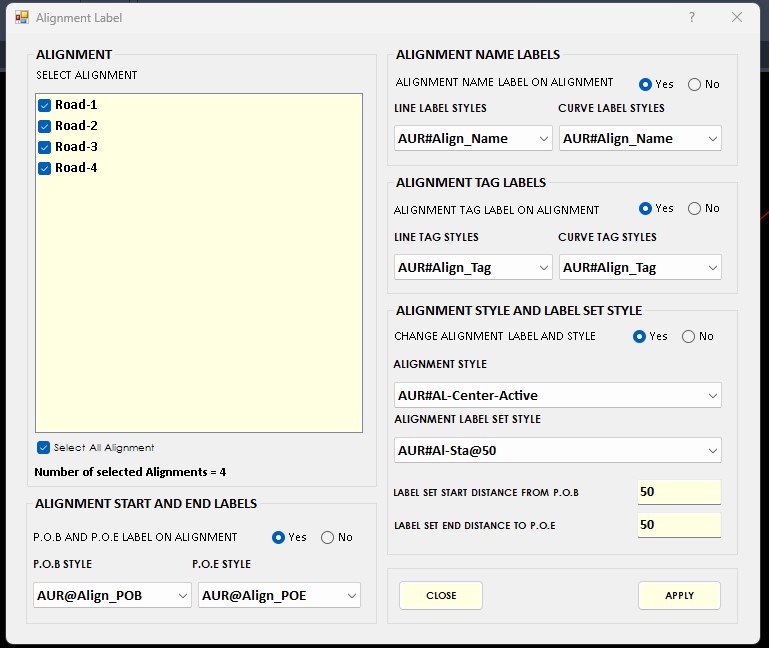Choose No for change alignment style
This screenshot has height=648, width=769.
point(689,336)
